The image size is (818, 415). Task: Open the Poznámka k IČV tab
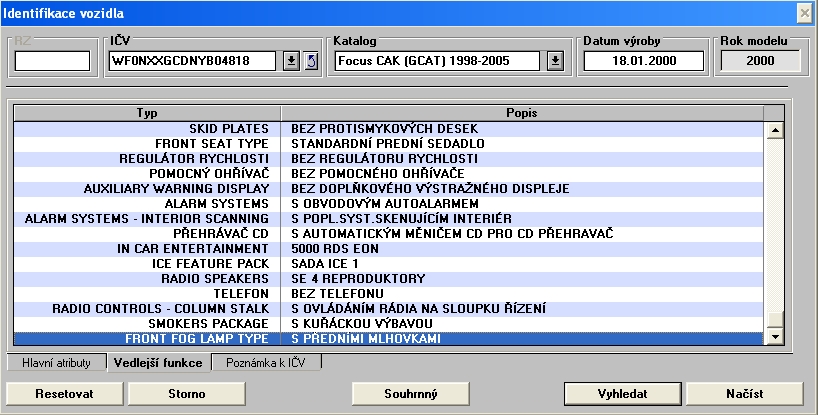pos(266,363)
